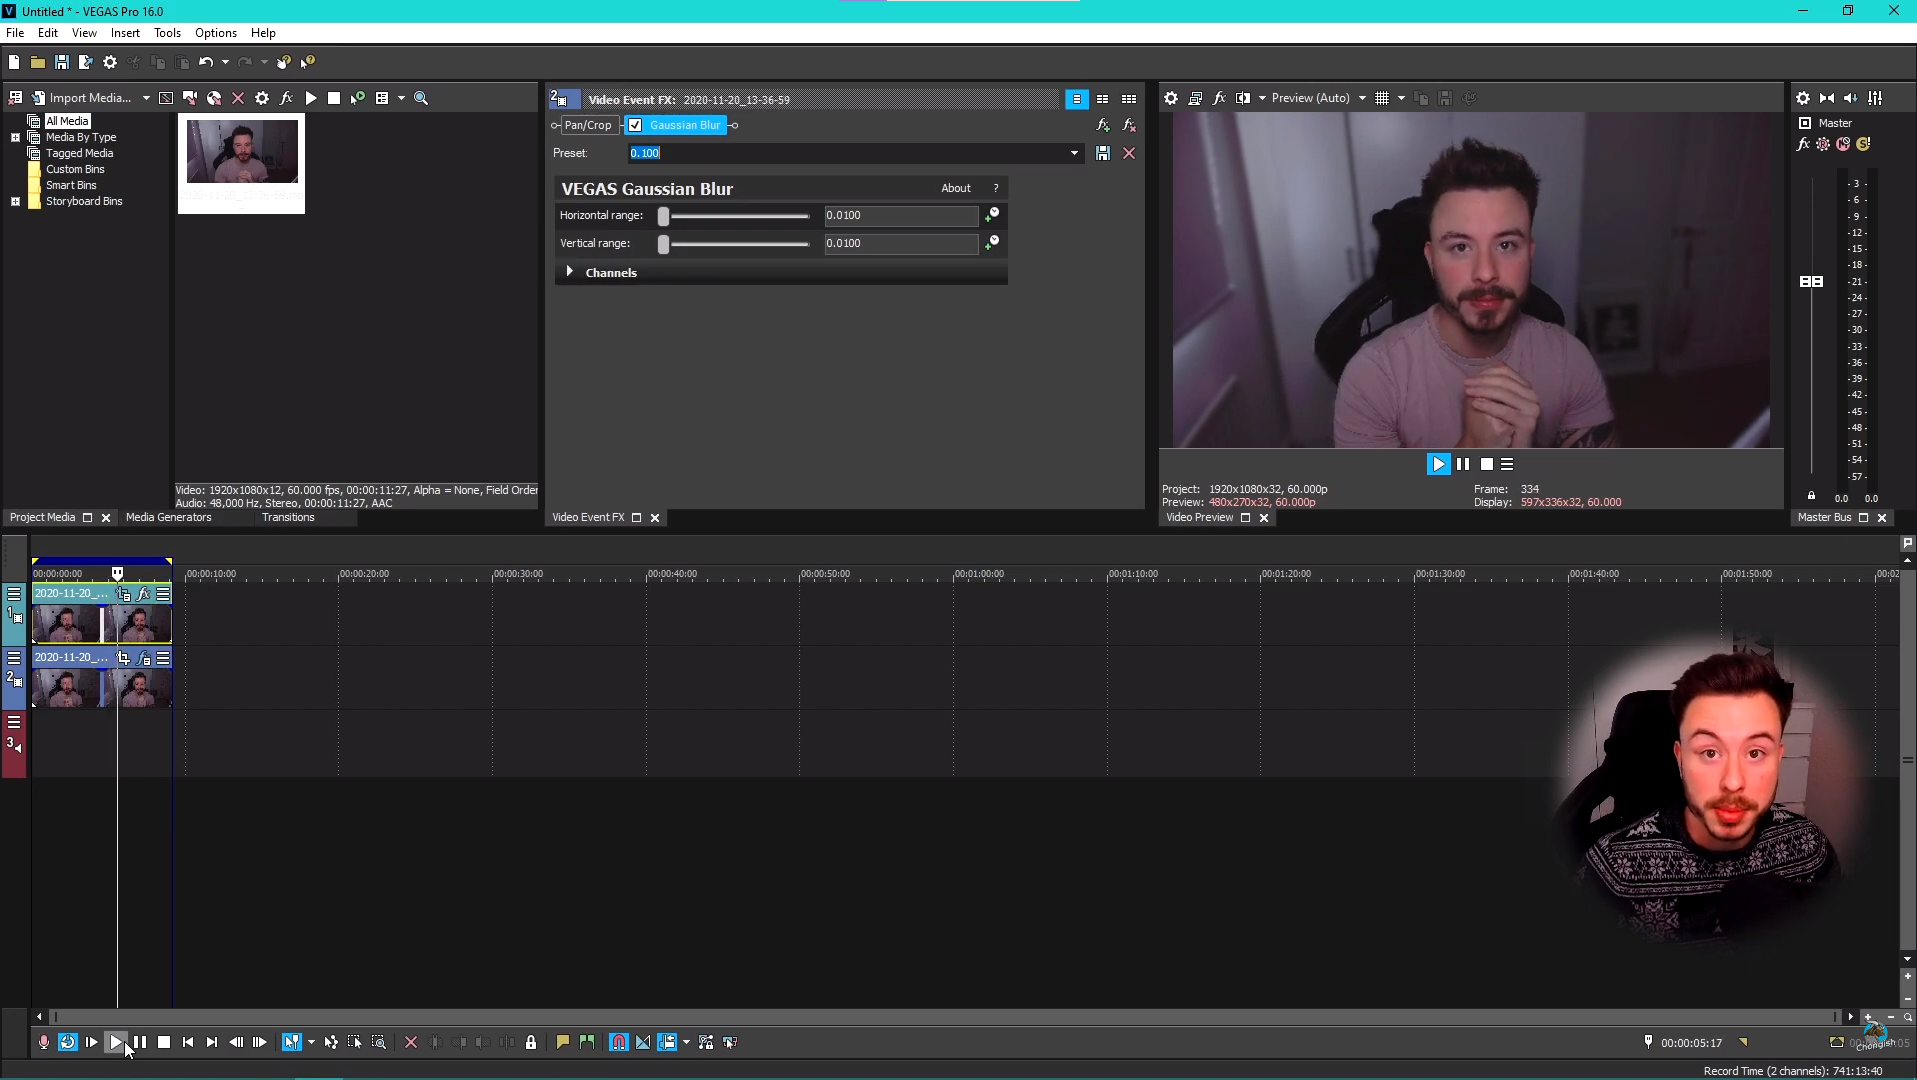Switch to the Transitions tab
The height and width of the screenshot is (1080, 1917).
point(288,517)
